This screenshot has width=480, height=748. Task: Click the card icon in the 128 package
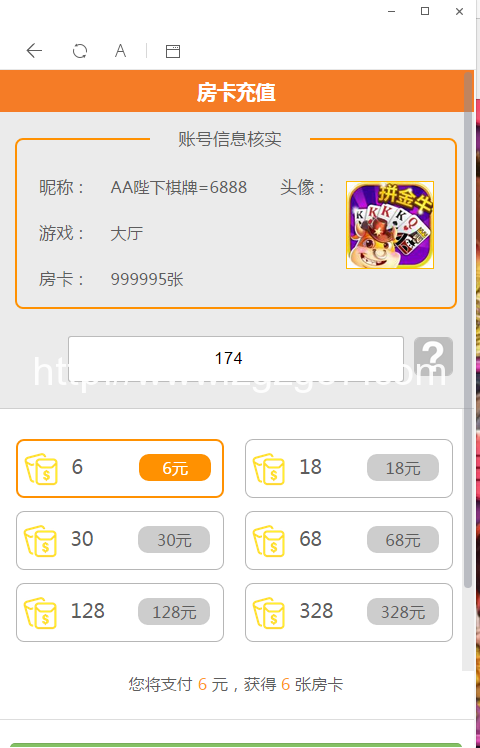(x=41, y=613)
